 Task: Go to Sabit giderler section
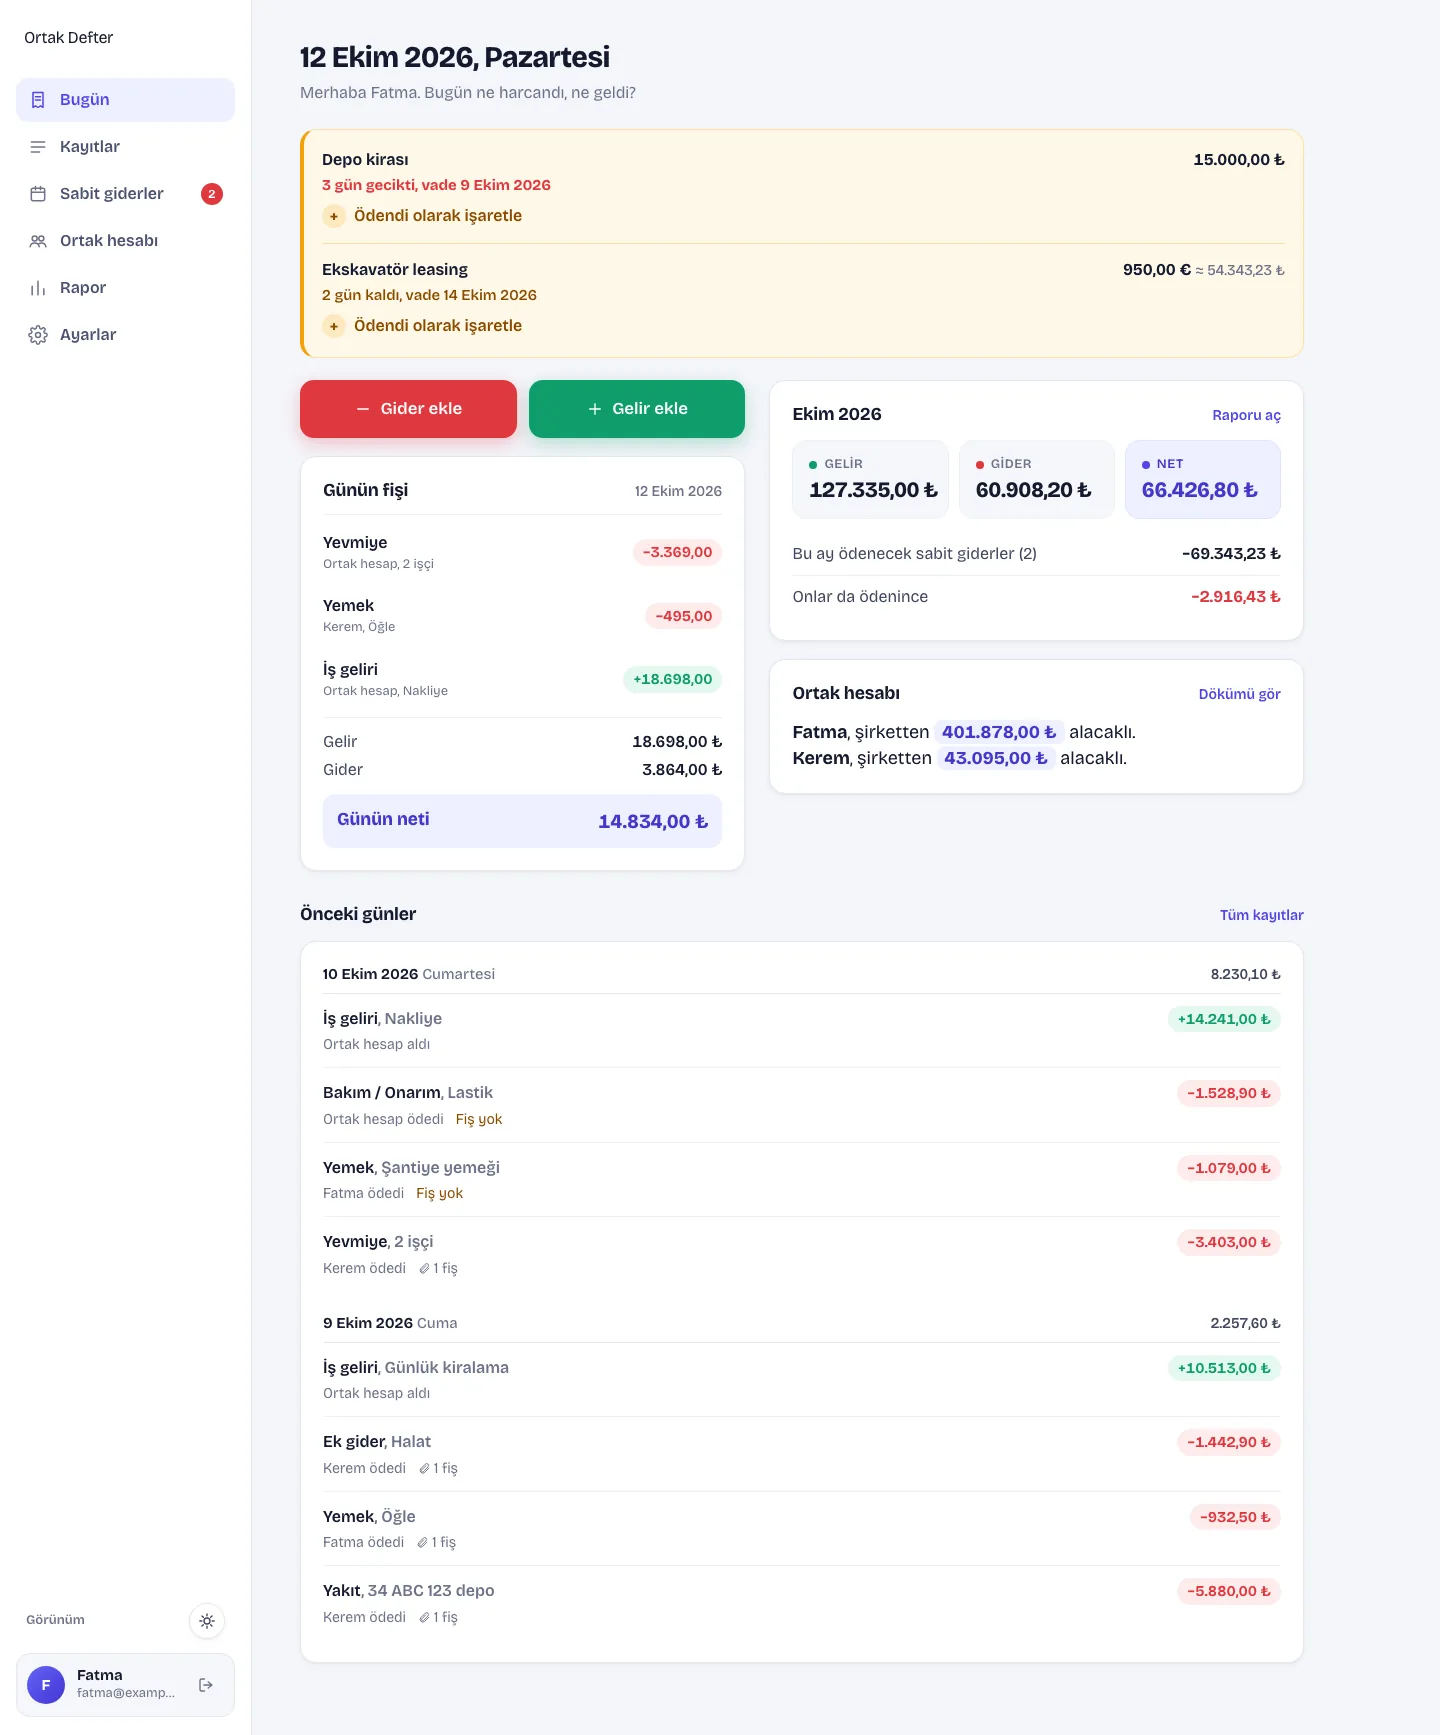pyautogui.click(x=125, y=194)
